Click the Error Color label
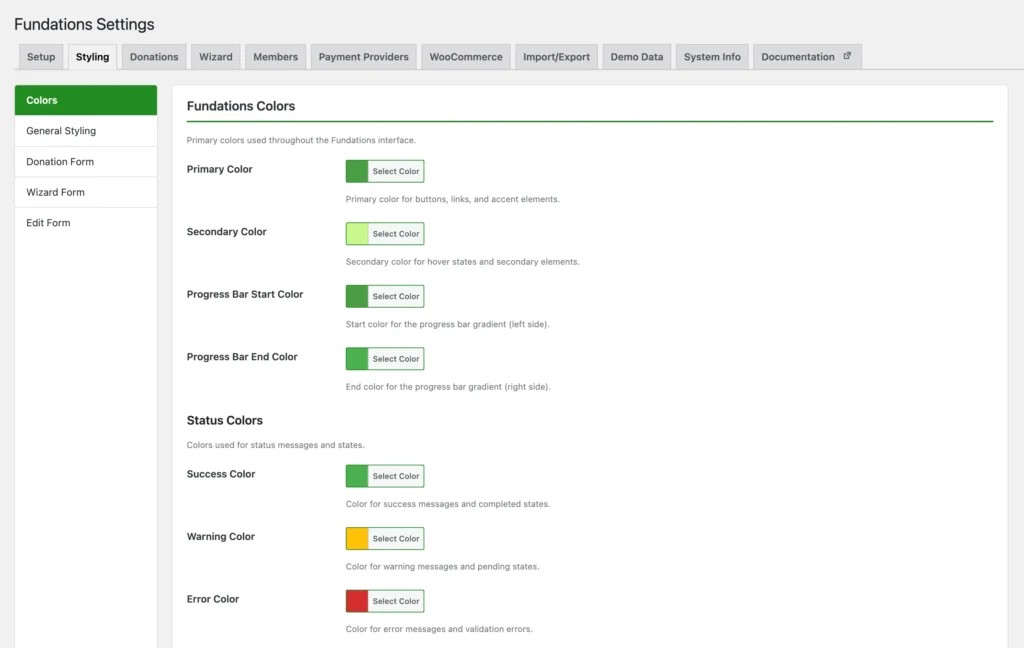The width and height of the screenshot is (1024, 648). tap(213, 599)
